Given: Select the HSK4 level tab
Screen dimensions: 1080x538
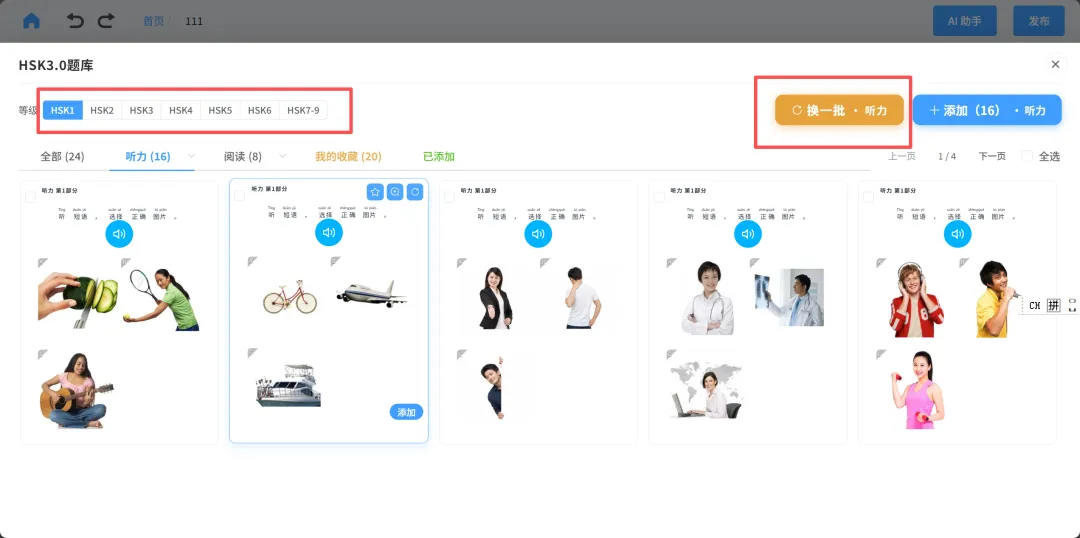Looking at the screenshot, I should (181, 110).
